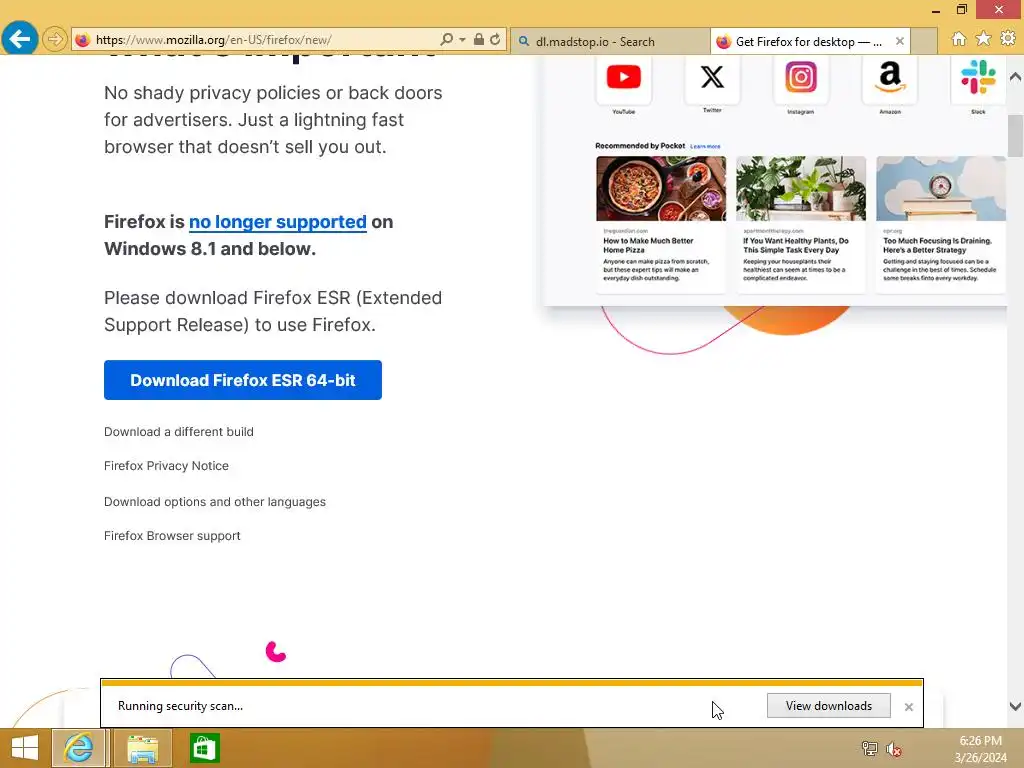Open the pizza article thumbnail

[661, 189]
